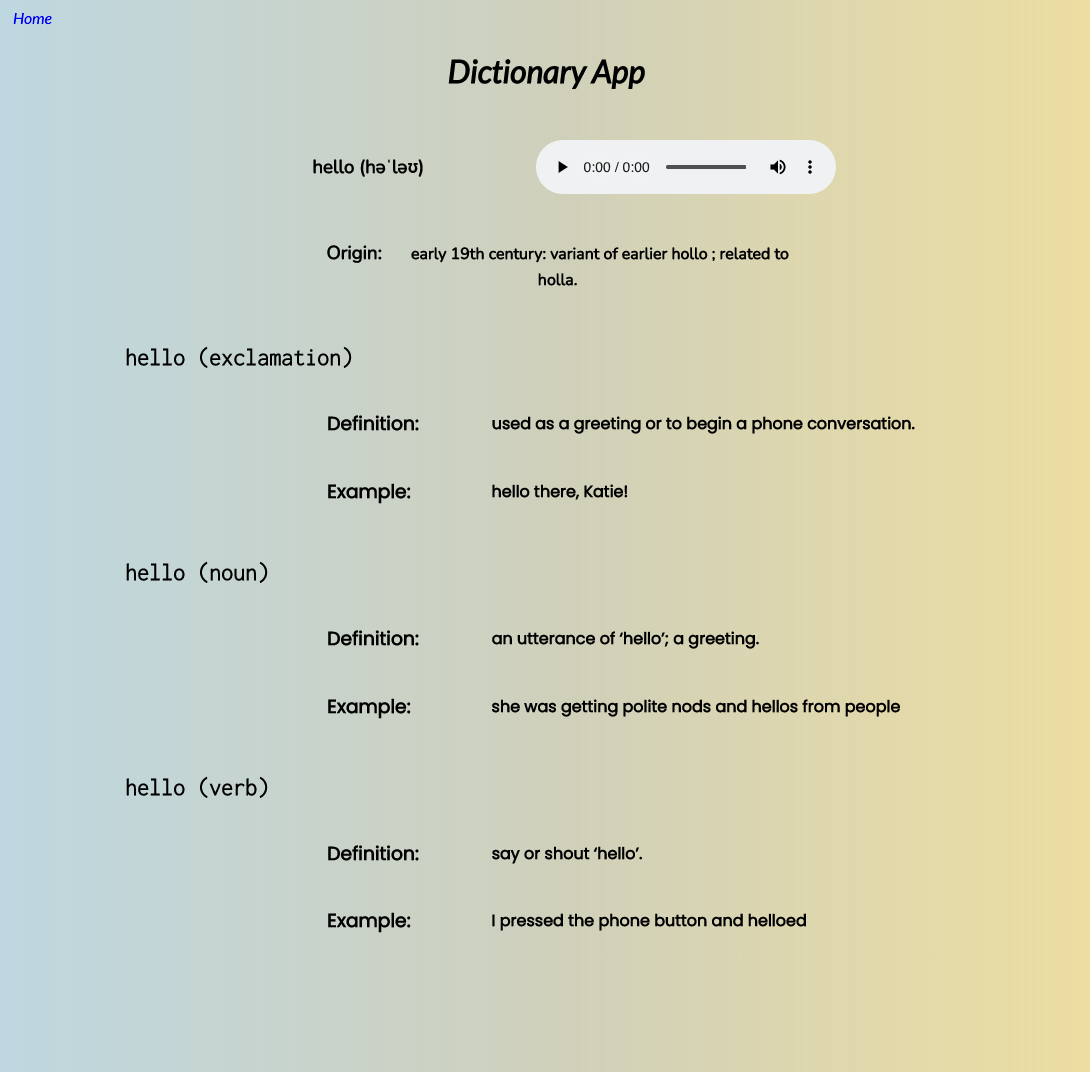Play the pronunciation audio for 'hello'

click(x=562, y=167)
